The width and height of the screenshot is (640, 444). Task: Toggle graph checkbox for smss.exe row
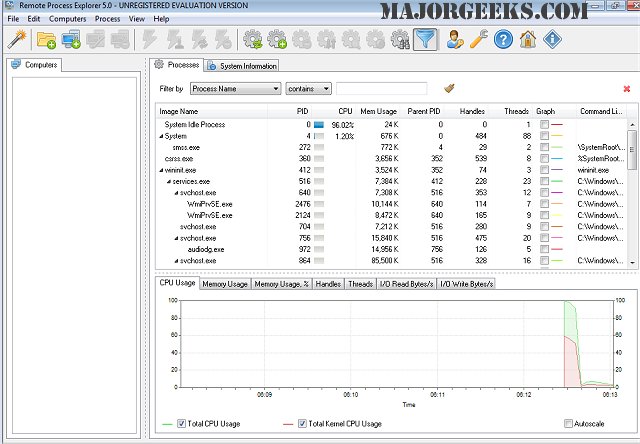point(544,147)
